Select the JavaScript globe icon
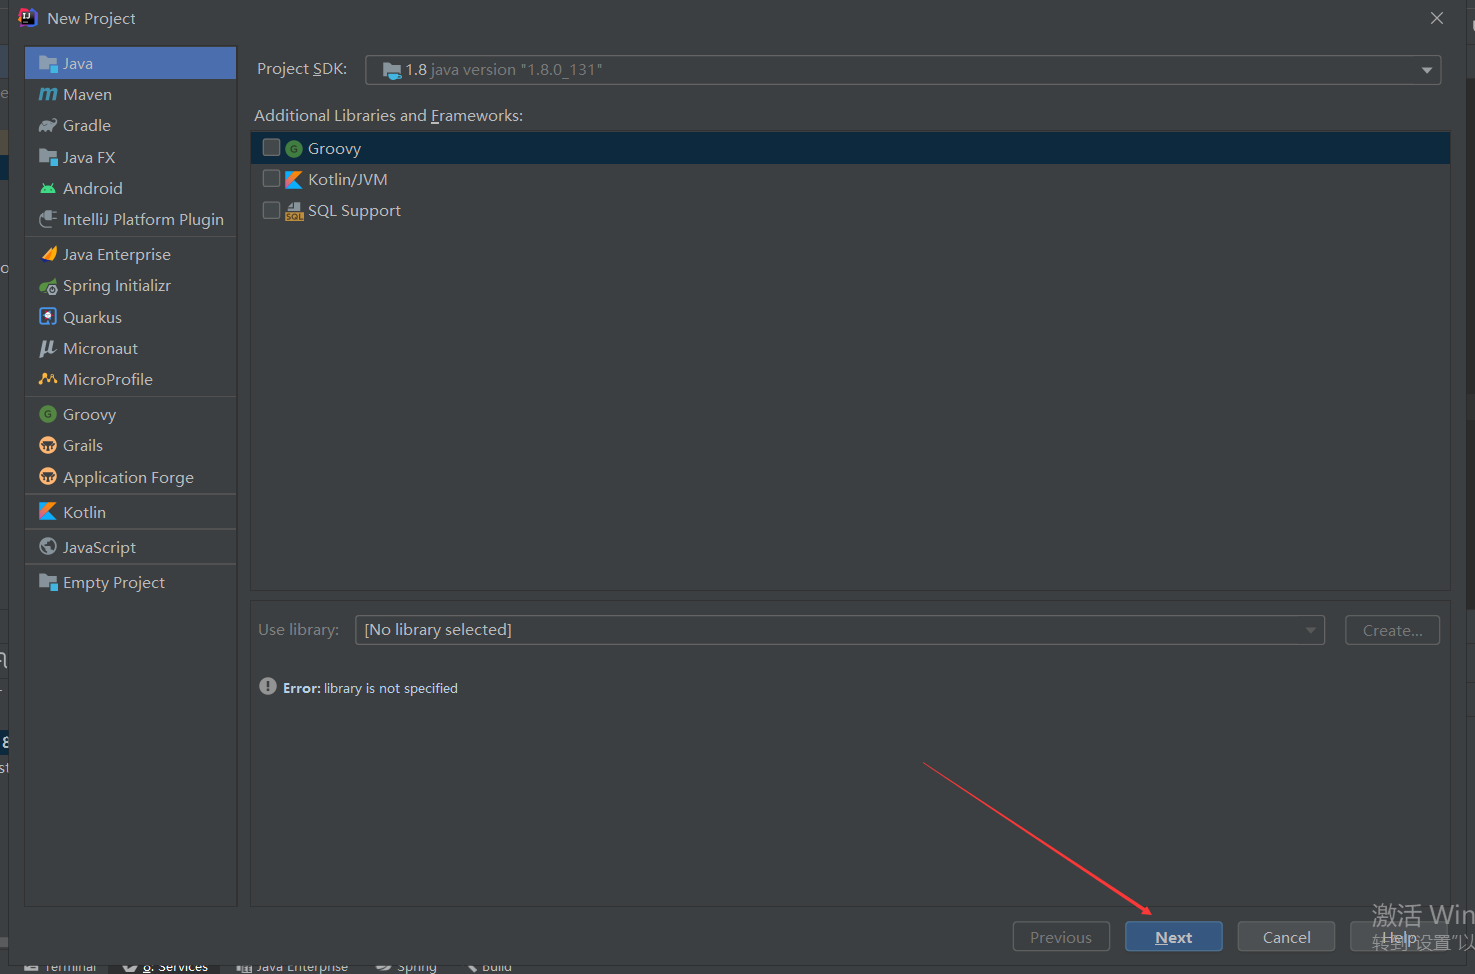1475x974 pixels. [48, 546]
